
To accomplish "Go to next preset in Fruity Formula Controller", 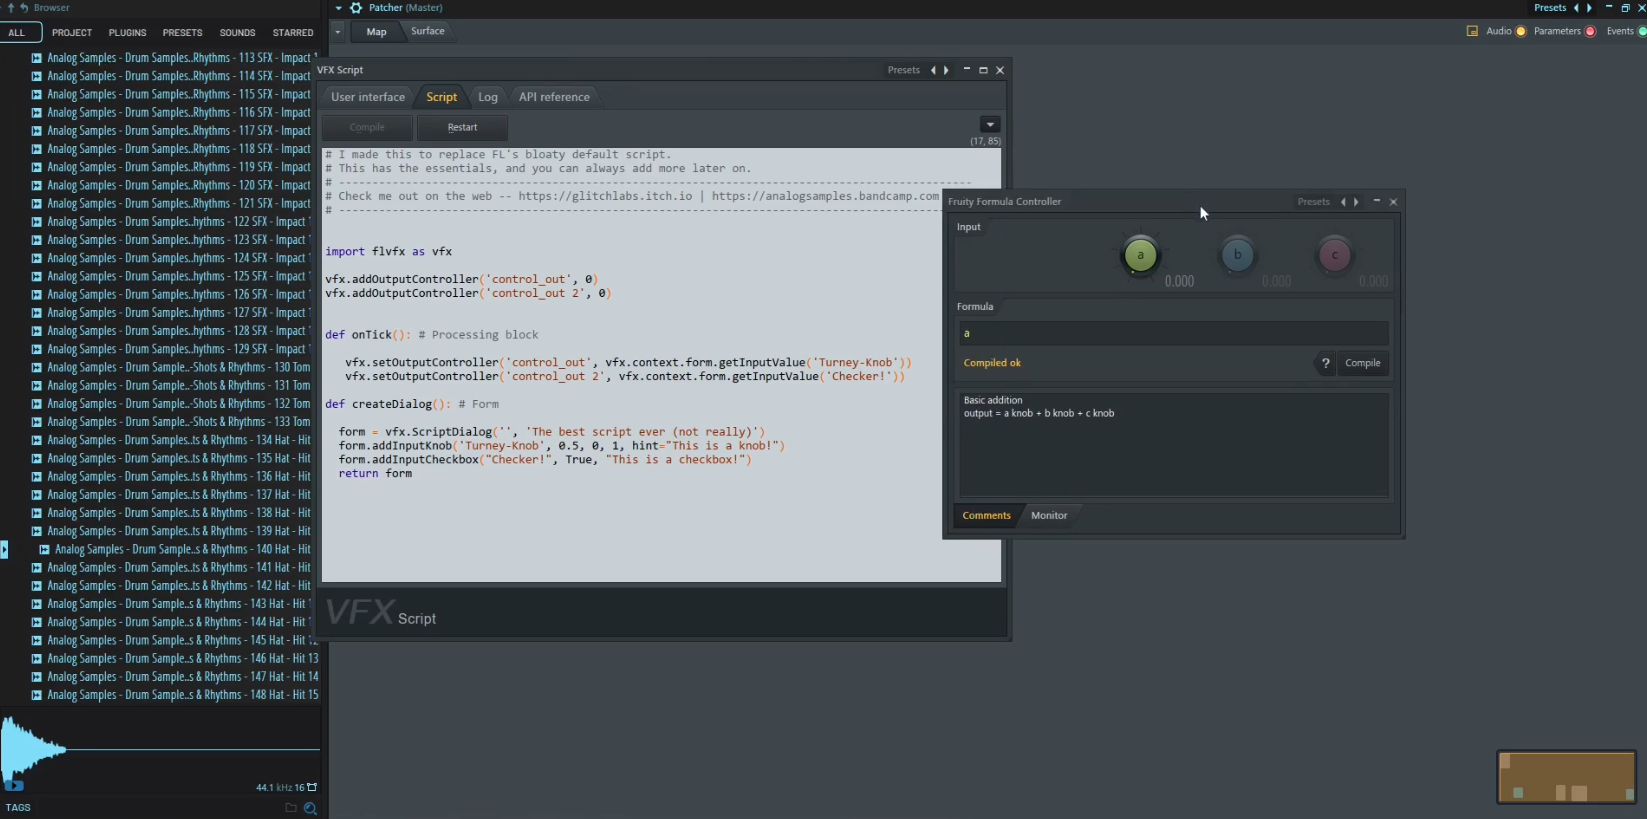I will 1357,202.
